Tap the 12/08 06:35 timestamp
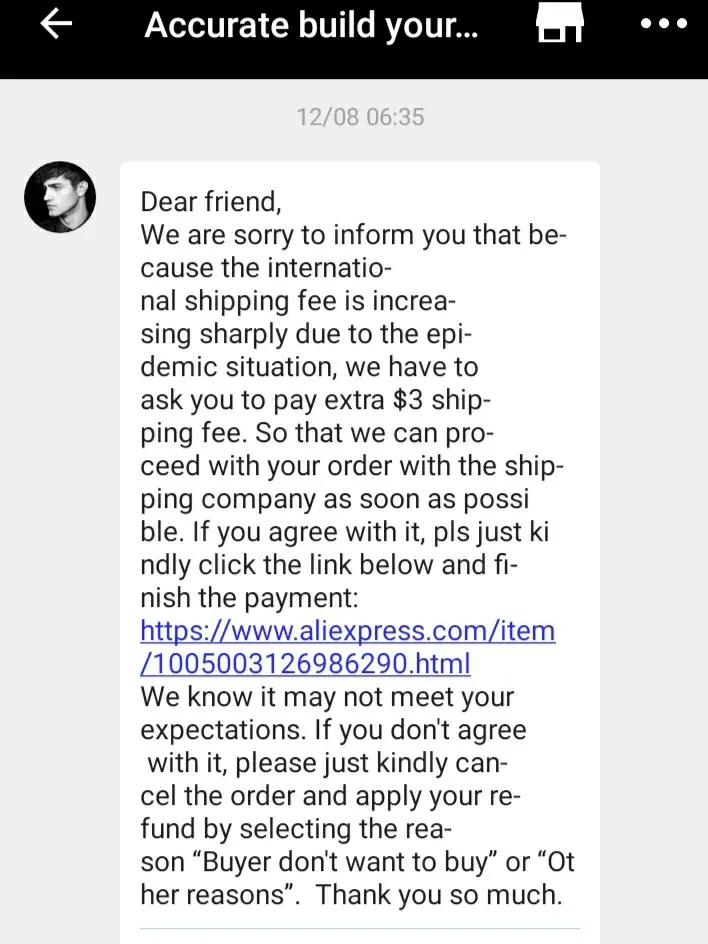This screenshot has height=944, width=708. tap(360, 117)
